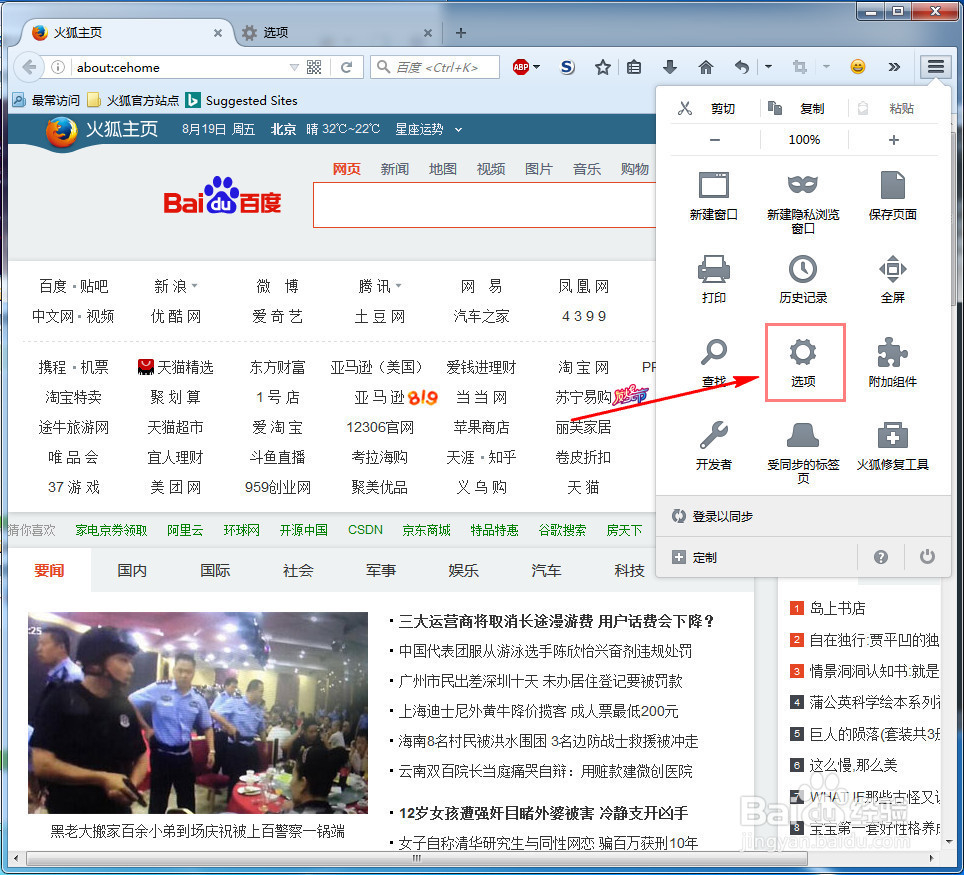The width and height of the screenshot is (964, 875).
Task: Select the 娱乐 news category tab
Action: pos(463,570)
